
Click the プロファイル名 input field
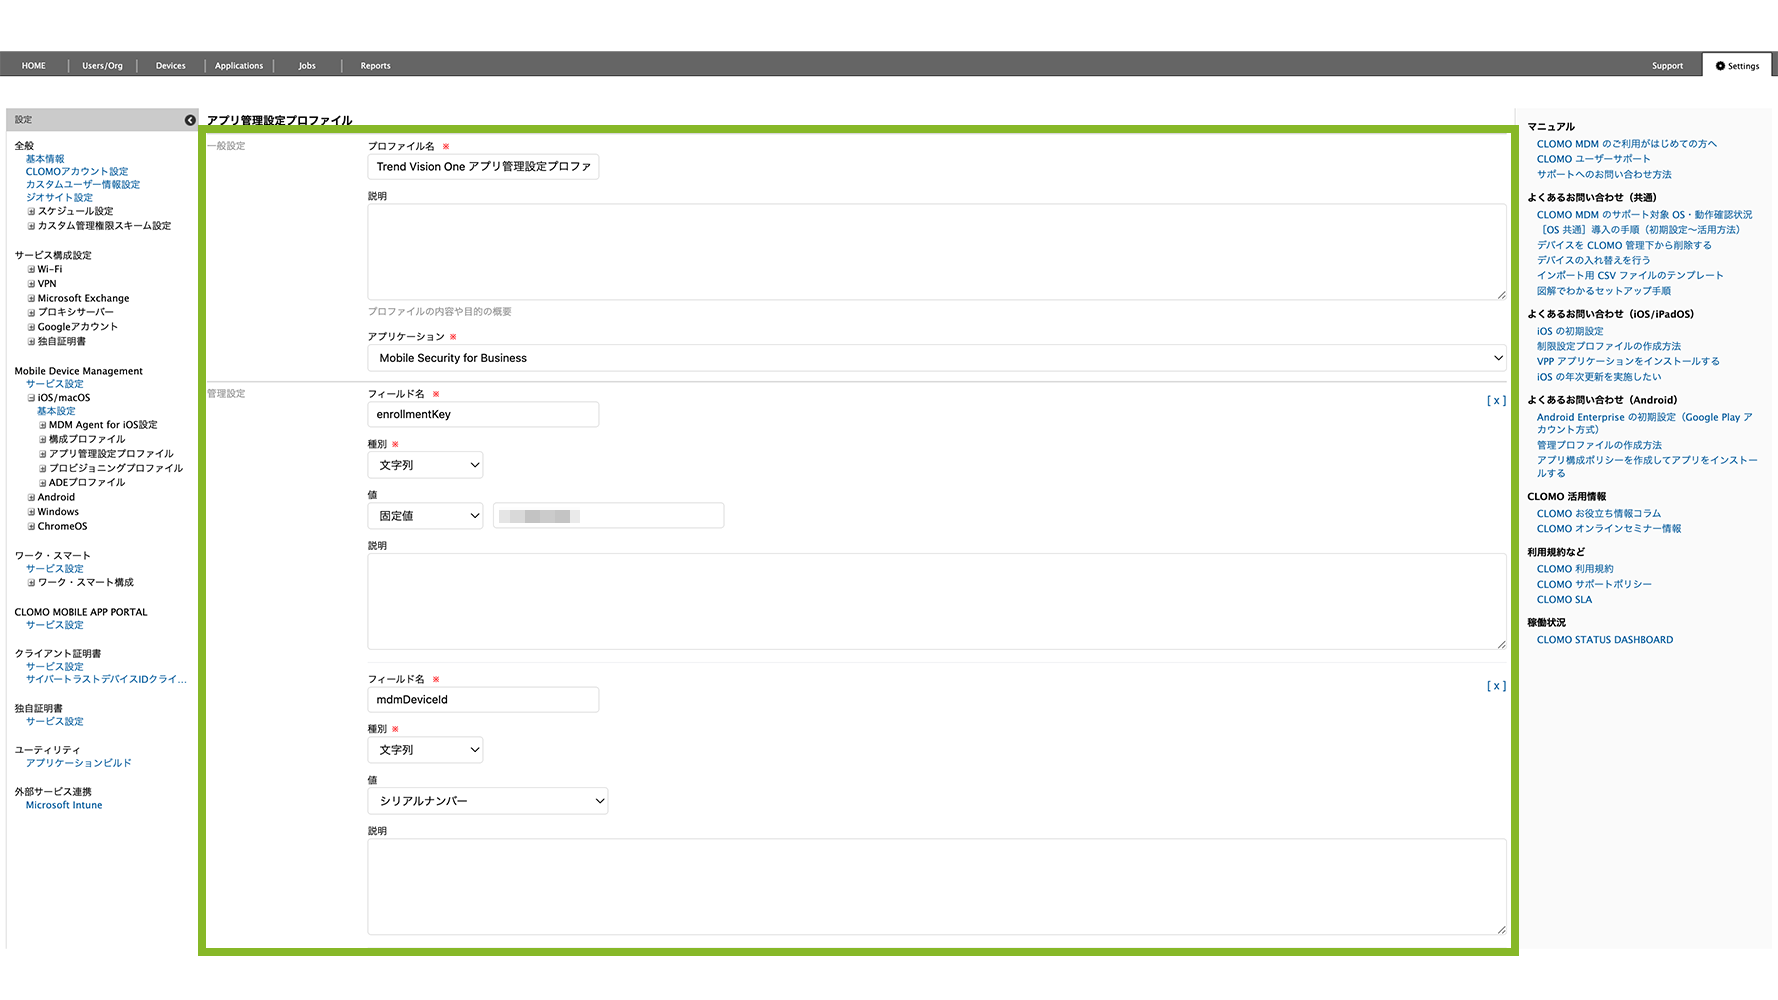point(483,167)
